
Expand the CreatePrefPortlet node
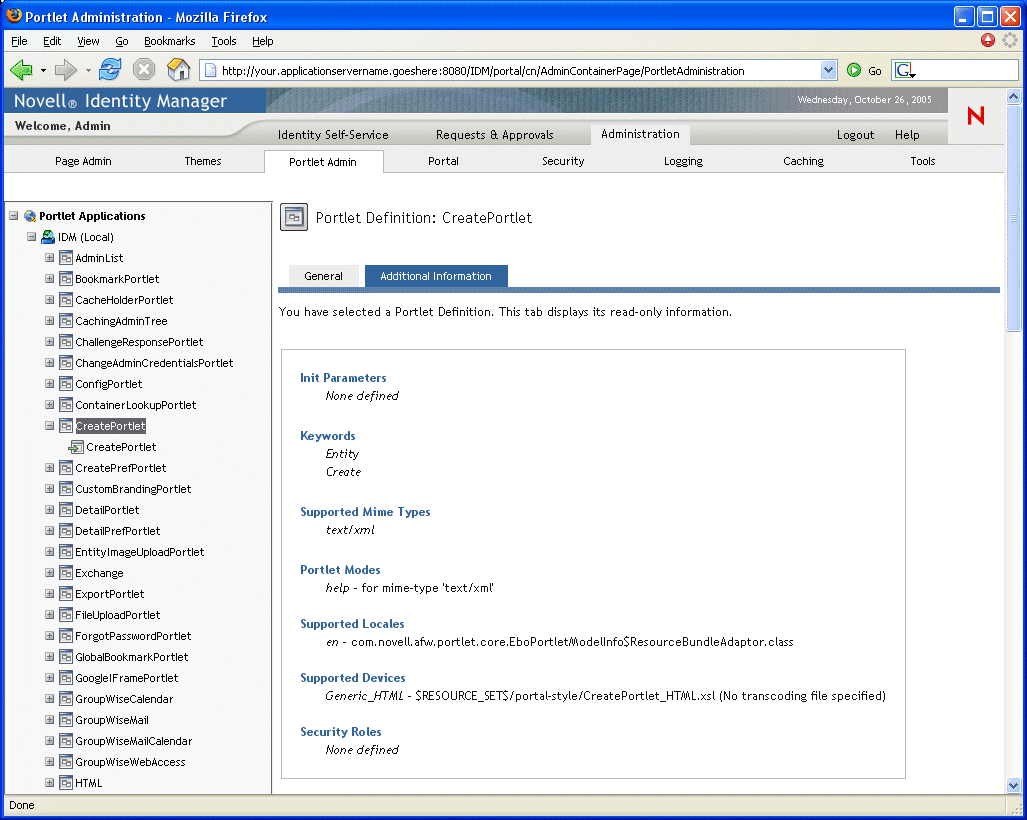49,468
